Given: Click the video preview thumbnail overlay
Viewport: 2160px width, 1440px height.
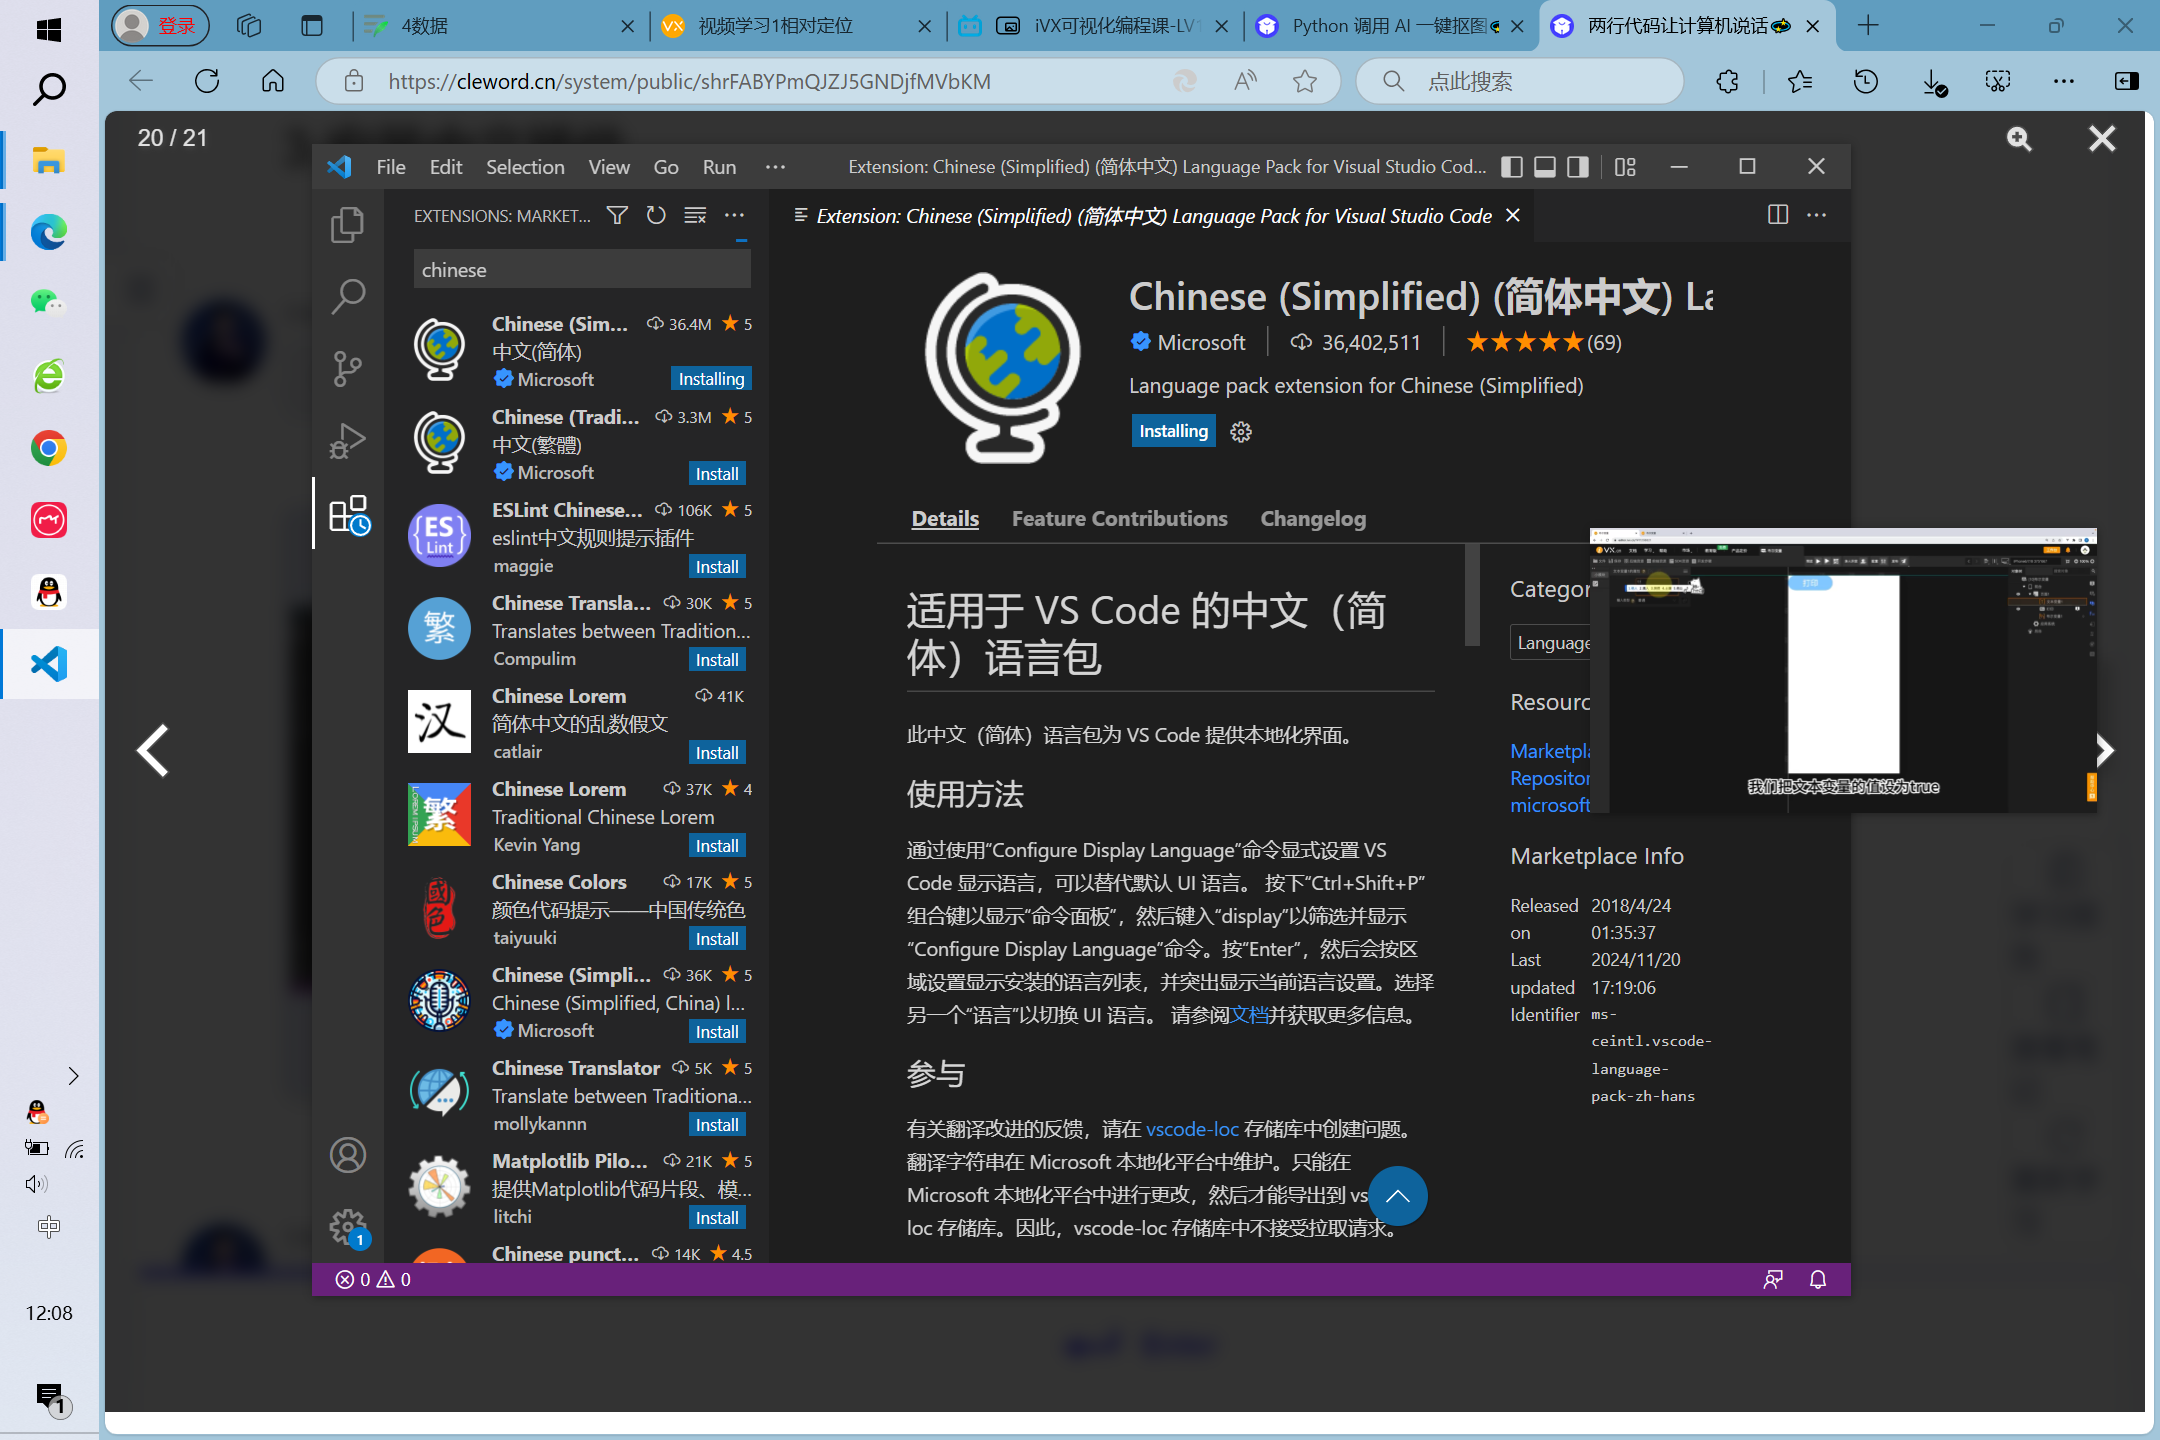Looking at the screenshot, I should pyautogui.click(x=1843, y=670).
